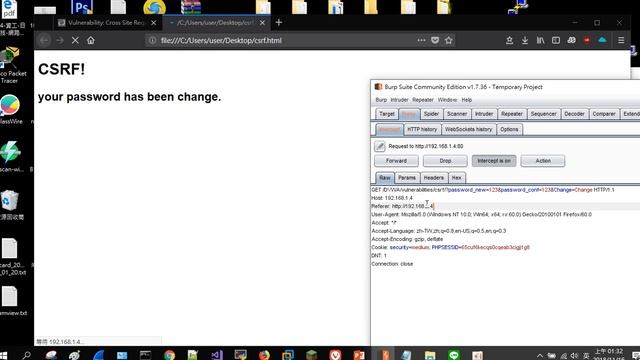
Task: Select the Headers request view tab
Action: pyautogui.click(x=433, y=178)
